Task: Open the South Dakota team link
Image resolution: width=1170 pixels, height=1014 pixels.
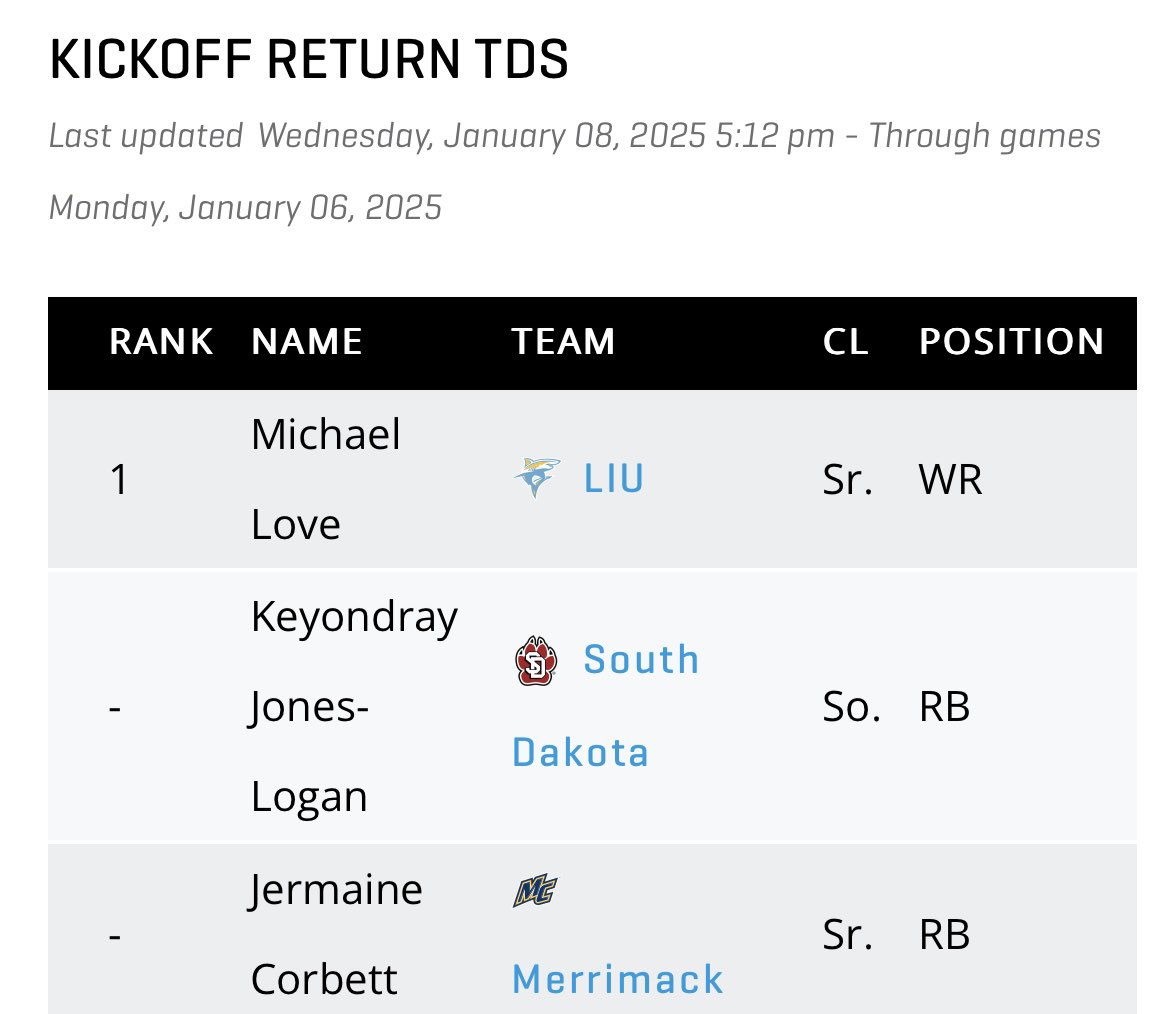Action: pos(606,706)
